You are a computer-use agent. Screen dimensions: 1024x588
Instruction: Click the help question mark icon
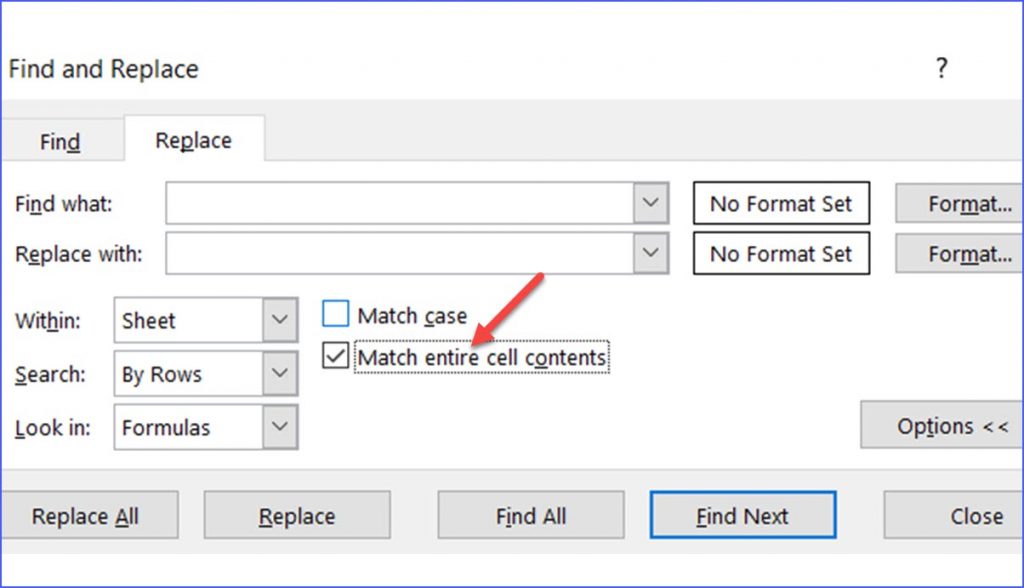tap(940, 69)
